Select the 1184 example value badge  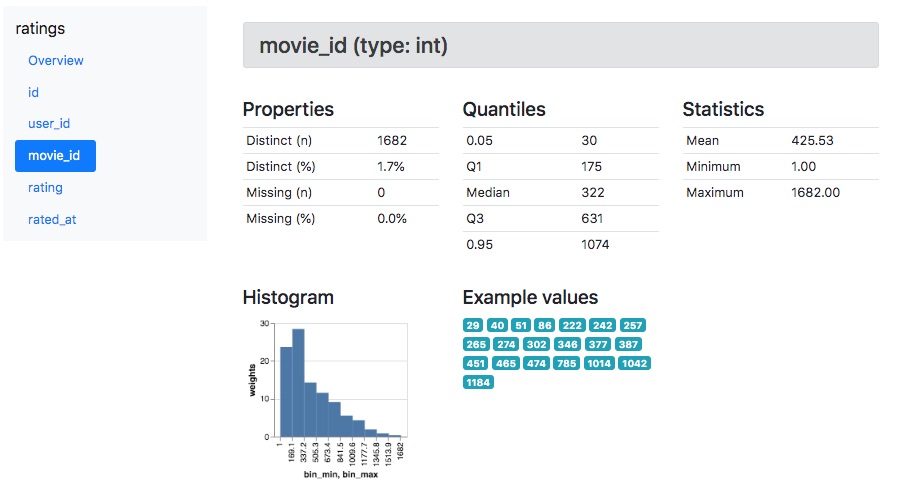pos(478,382)
